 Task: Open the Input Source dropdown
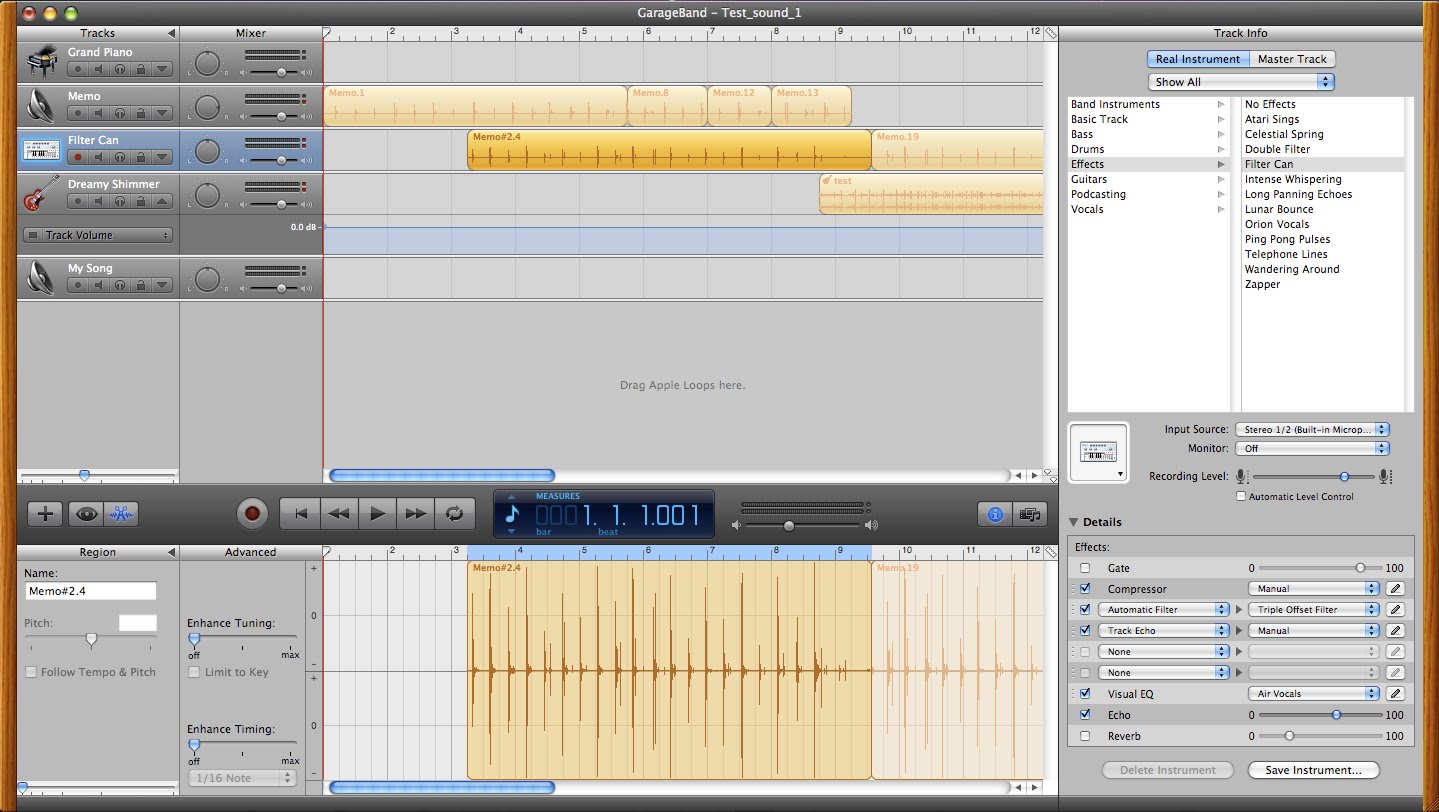click(1312, 429)
